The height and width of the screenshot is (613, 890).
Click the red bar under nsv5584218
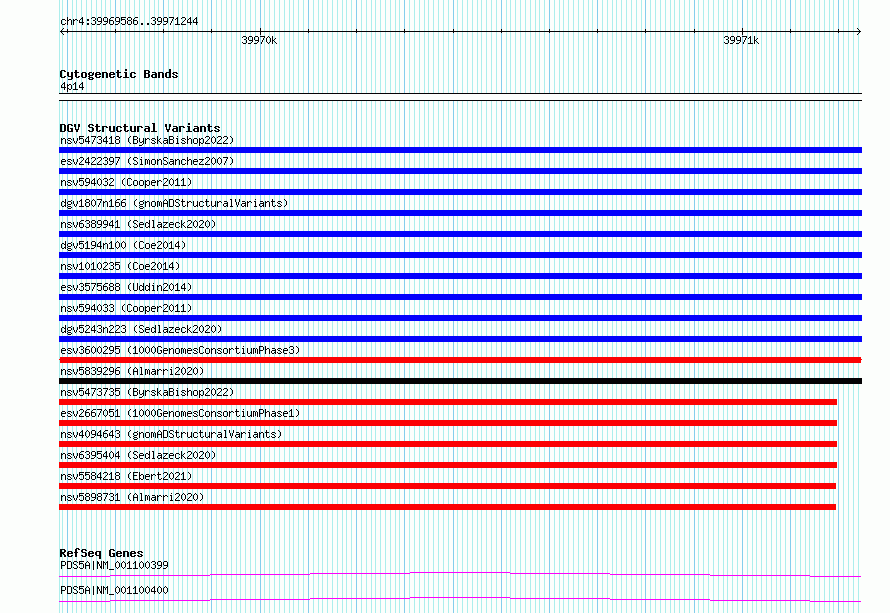point(447,486)
